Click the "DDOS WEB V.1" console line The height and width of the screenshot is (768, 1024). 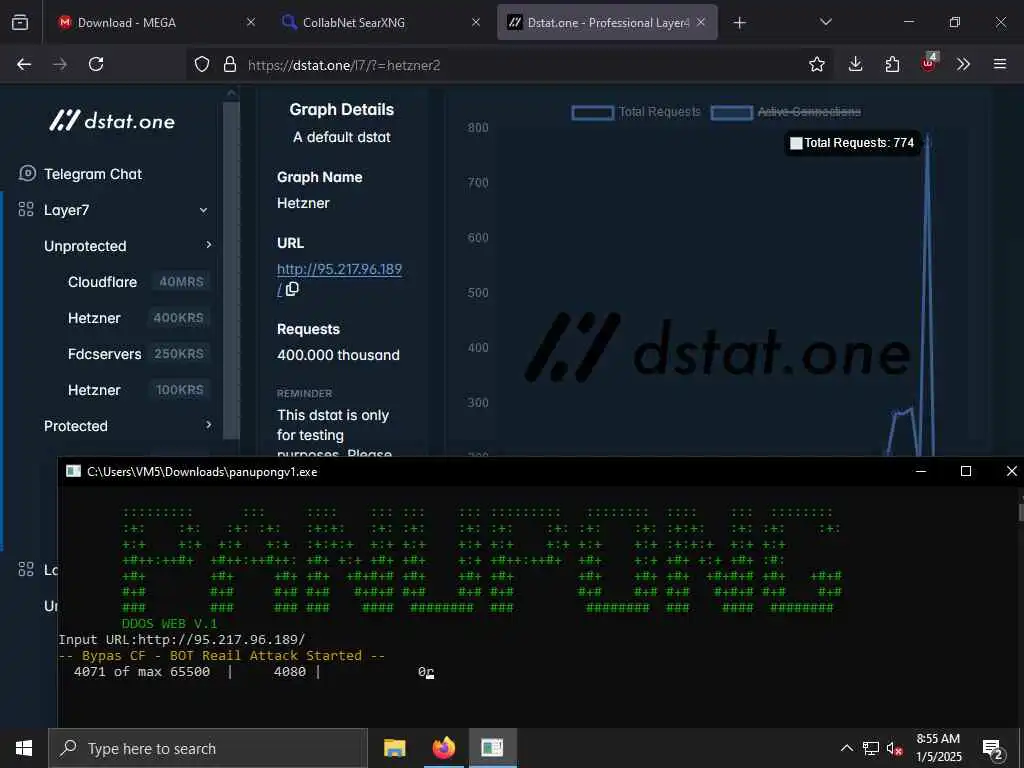[x=169, y=624]
